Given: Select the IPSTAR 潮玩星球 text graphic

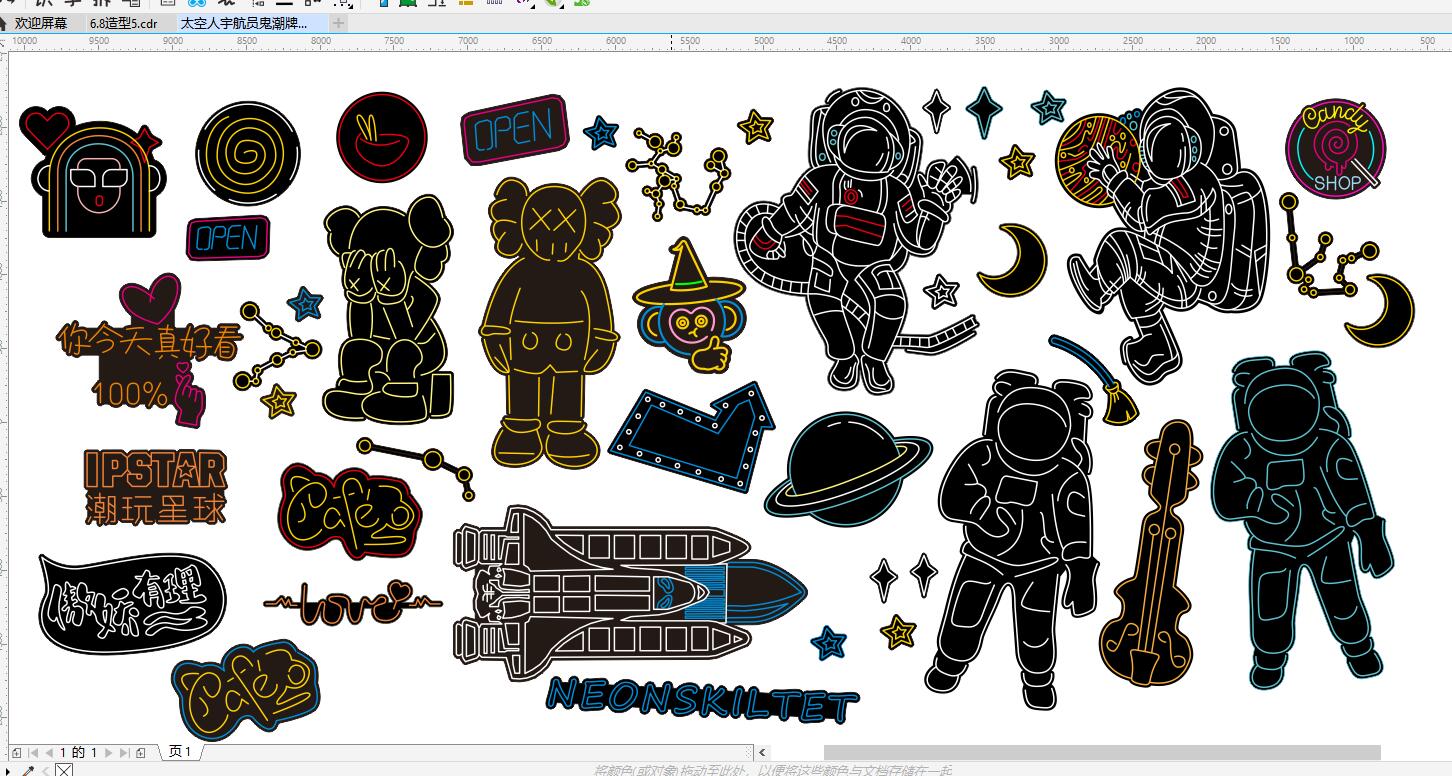Looking at the screenshot, I should click(x=156, y=487).
